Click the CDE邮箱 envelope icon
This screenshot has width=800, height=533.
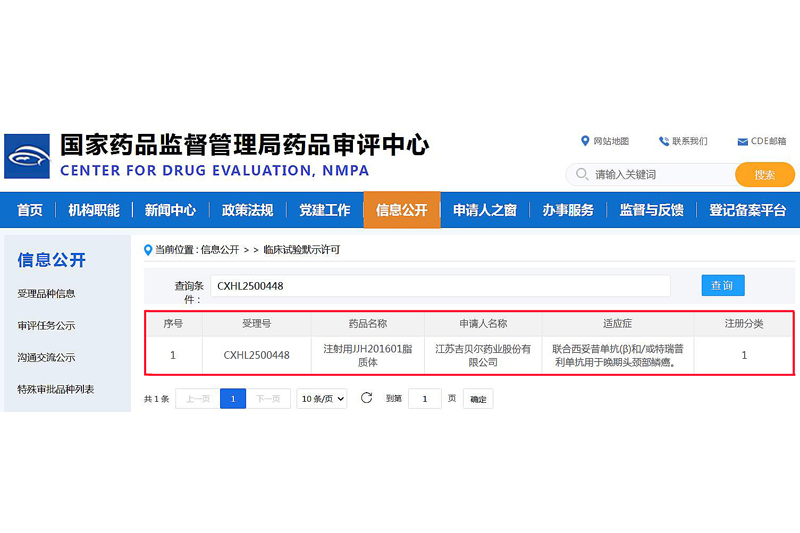click(x=743, y=141)
